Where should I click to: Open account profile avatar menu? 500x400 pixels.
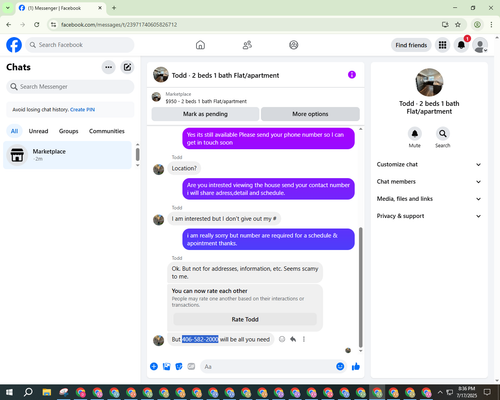coord(480,45)
